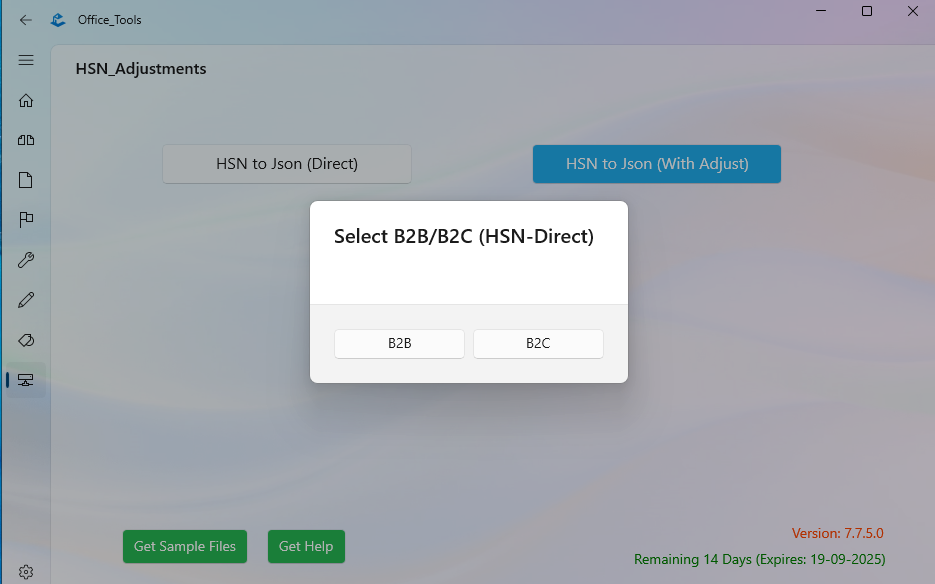The width and height of the screenshot is (935, 584).
Task: Open the Home sidebar icon
Action: (26, 100)
